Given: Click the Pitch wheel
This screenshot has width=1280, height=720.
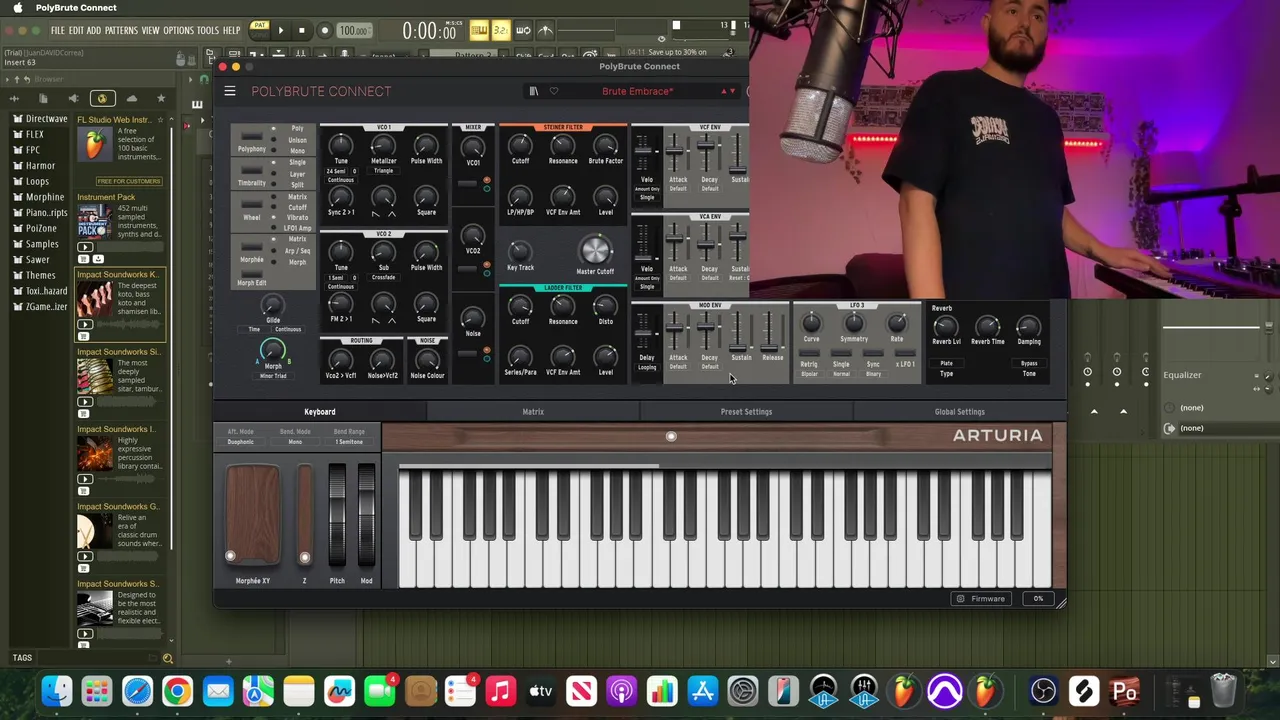Looking at the screenshot, I should (337, 517).
